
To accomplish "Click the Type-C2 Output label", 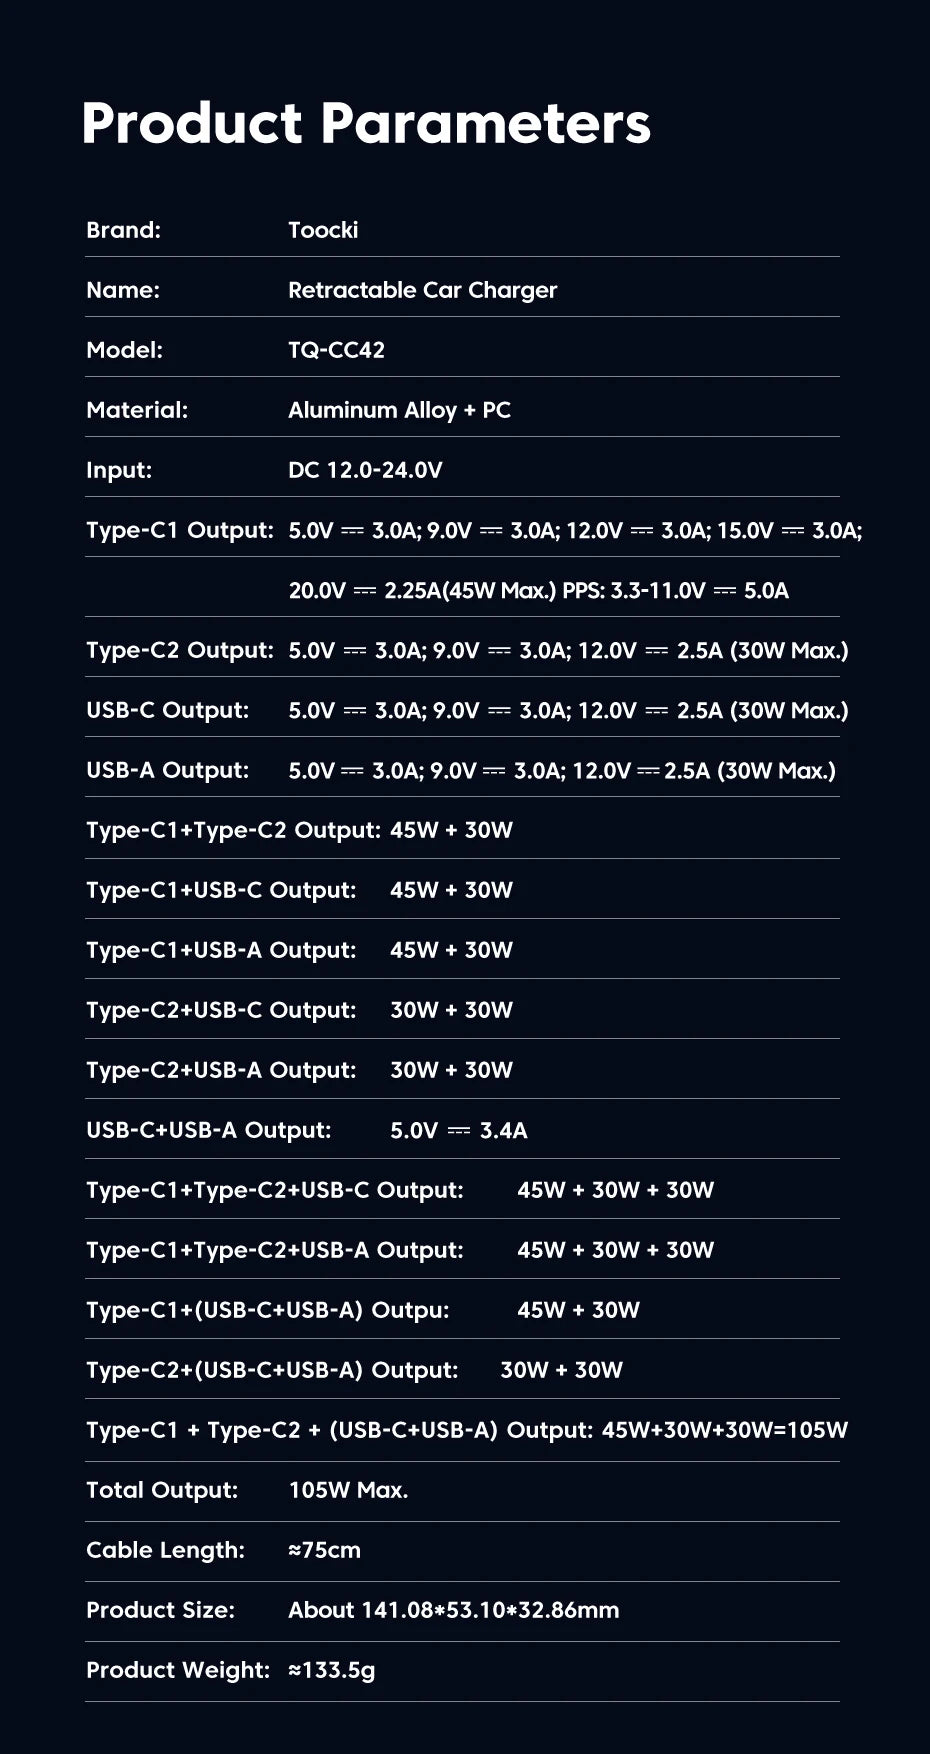I will coord(179,650).
